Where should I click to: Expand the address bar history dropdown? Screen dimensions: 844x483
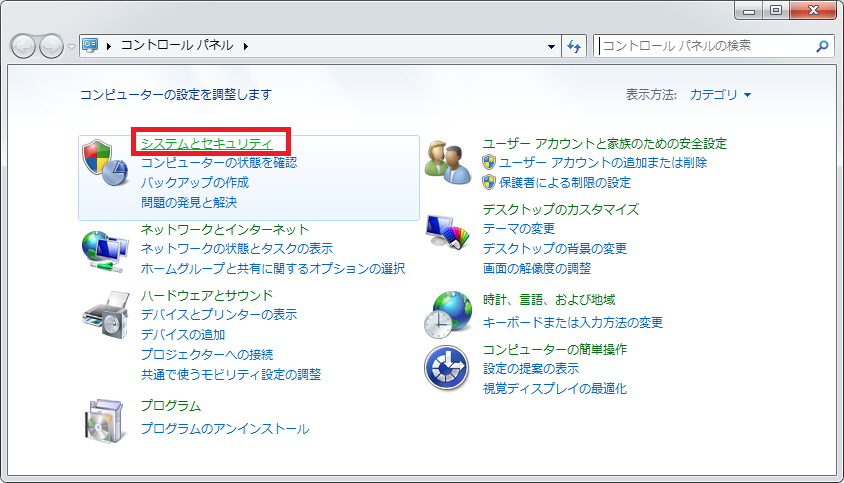[x=552, y=46]
